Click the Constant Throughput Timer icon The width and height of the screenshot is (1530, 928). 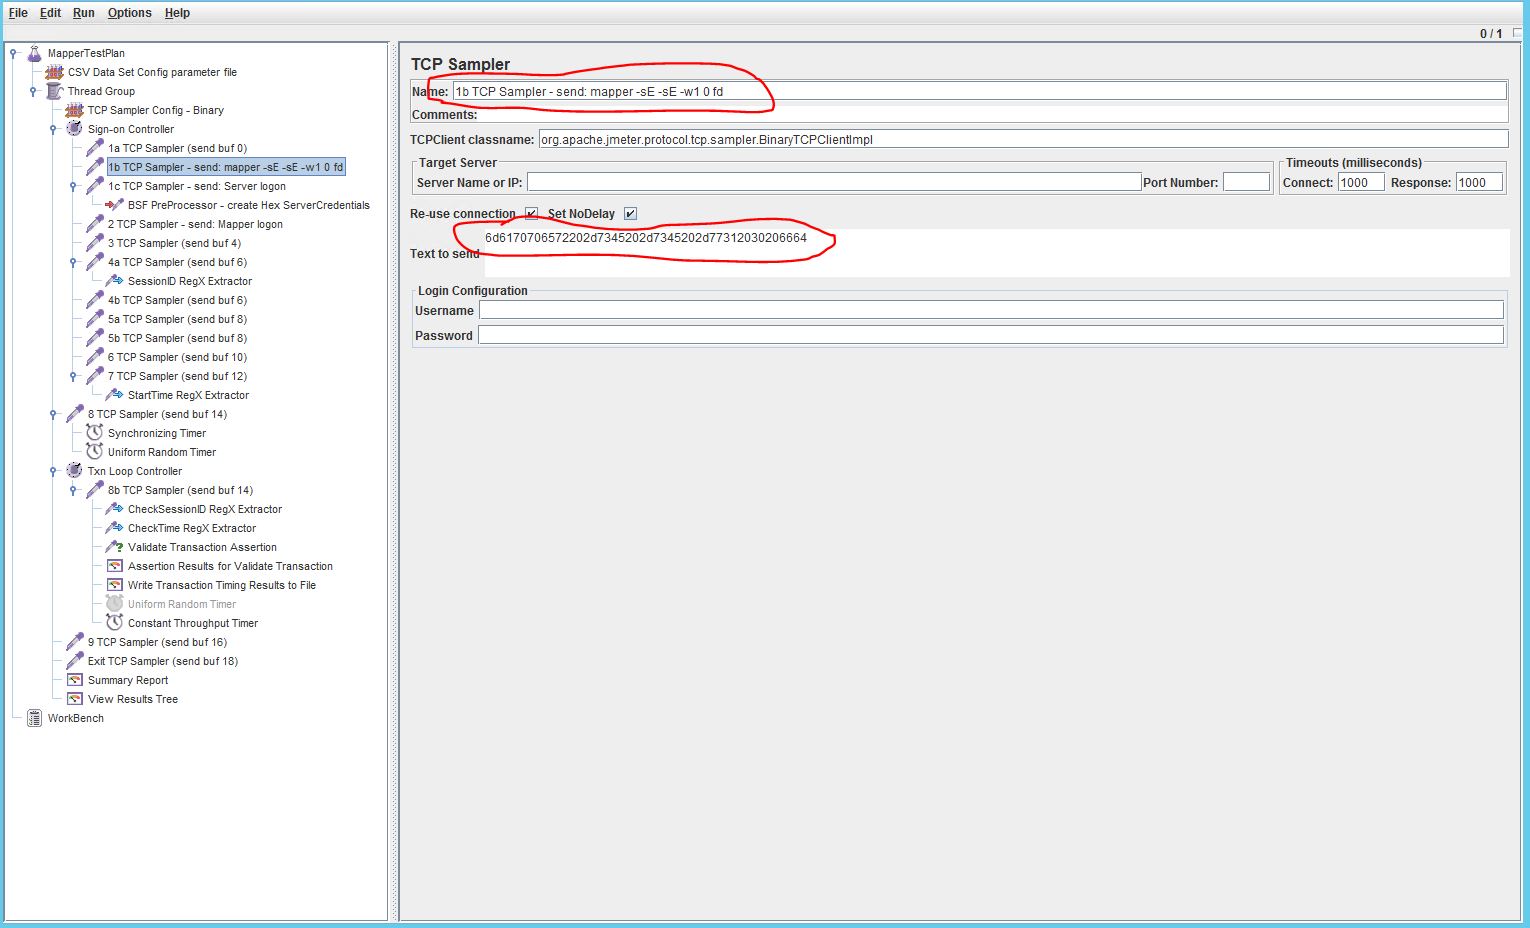point(113,623)
